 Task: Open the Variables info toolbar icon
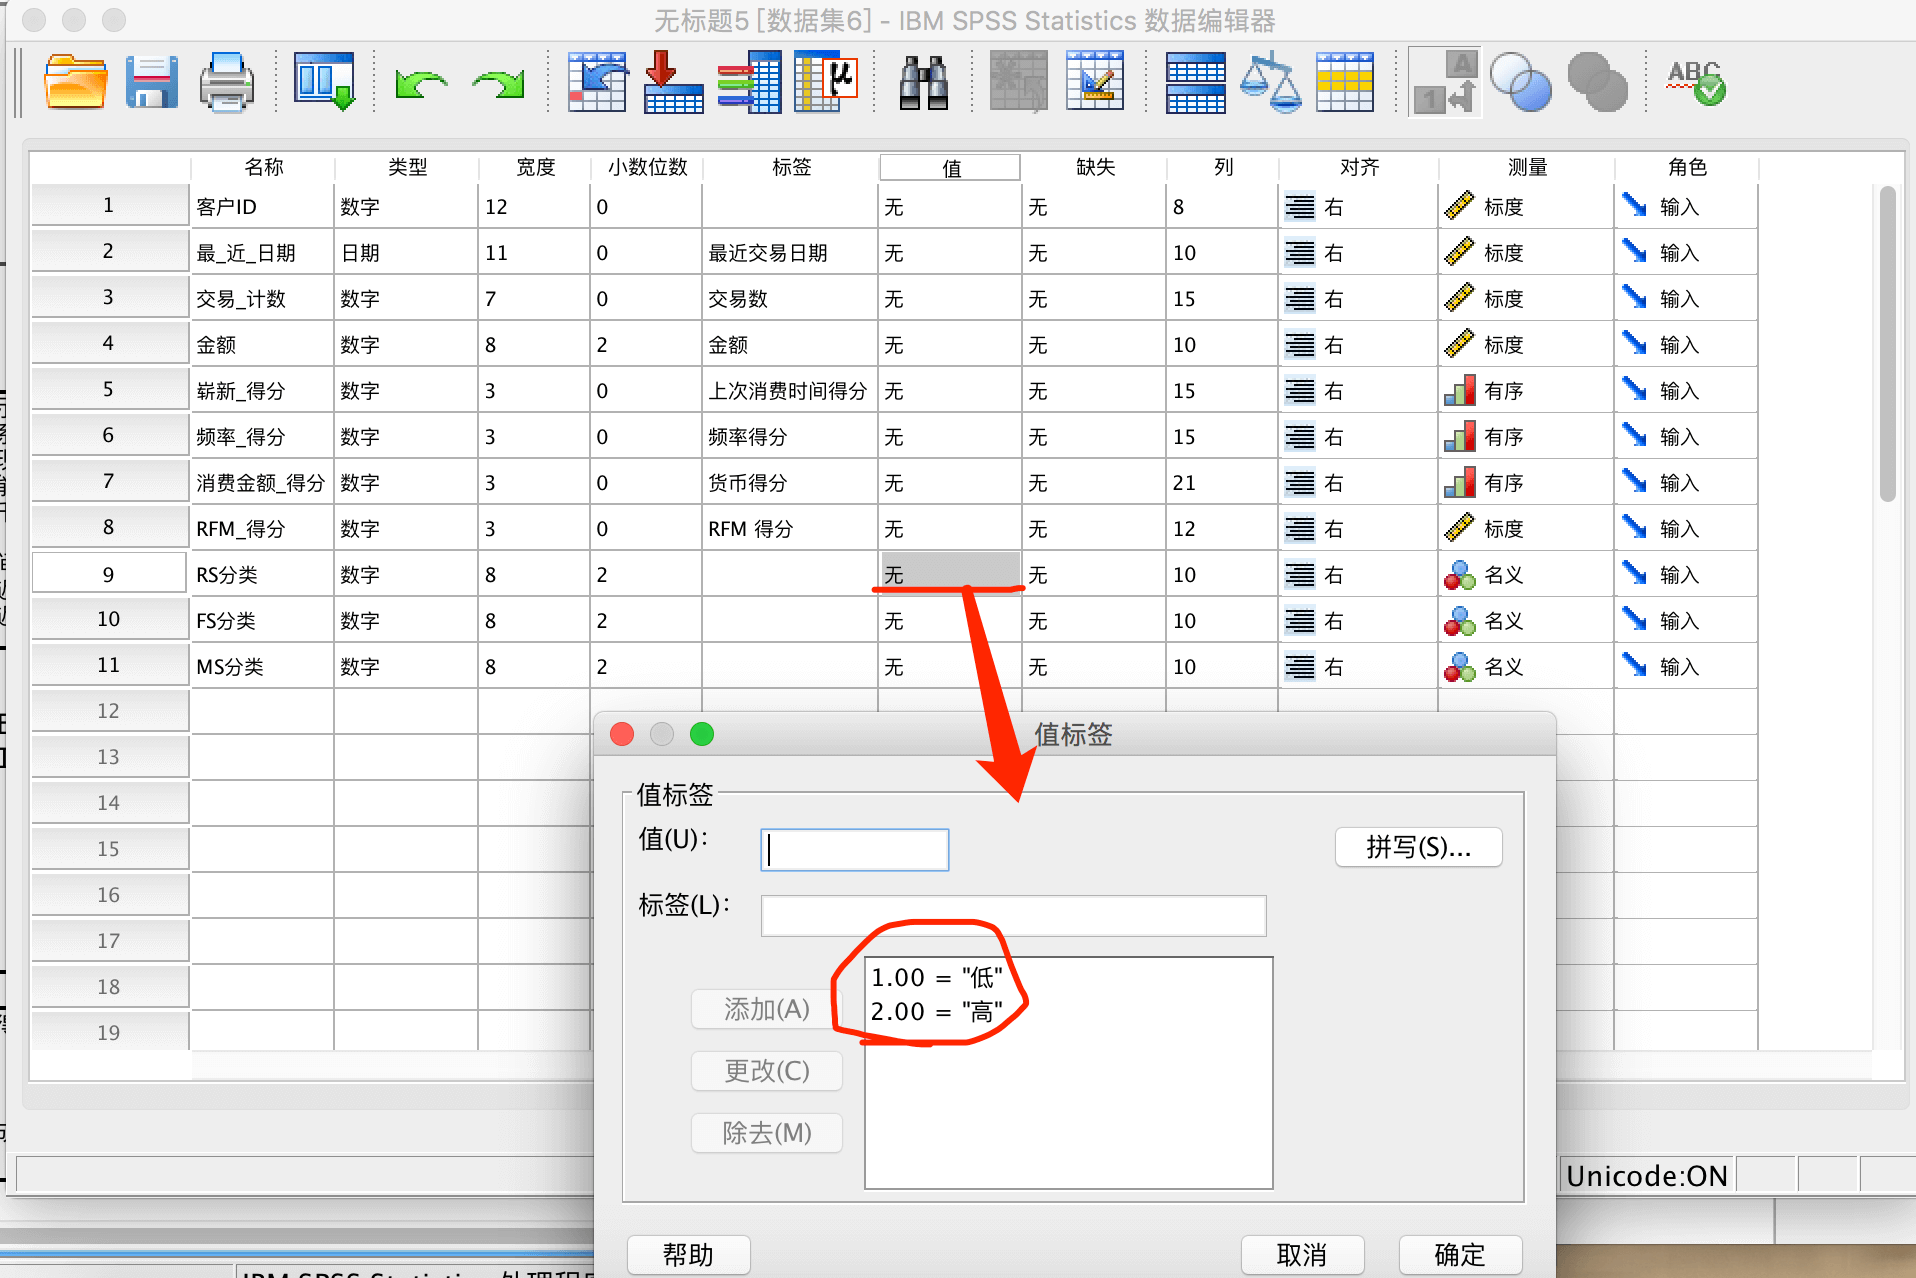[x=749, y=82]
